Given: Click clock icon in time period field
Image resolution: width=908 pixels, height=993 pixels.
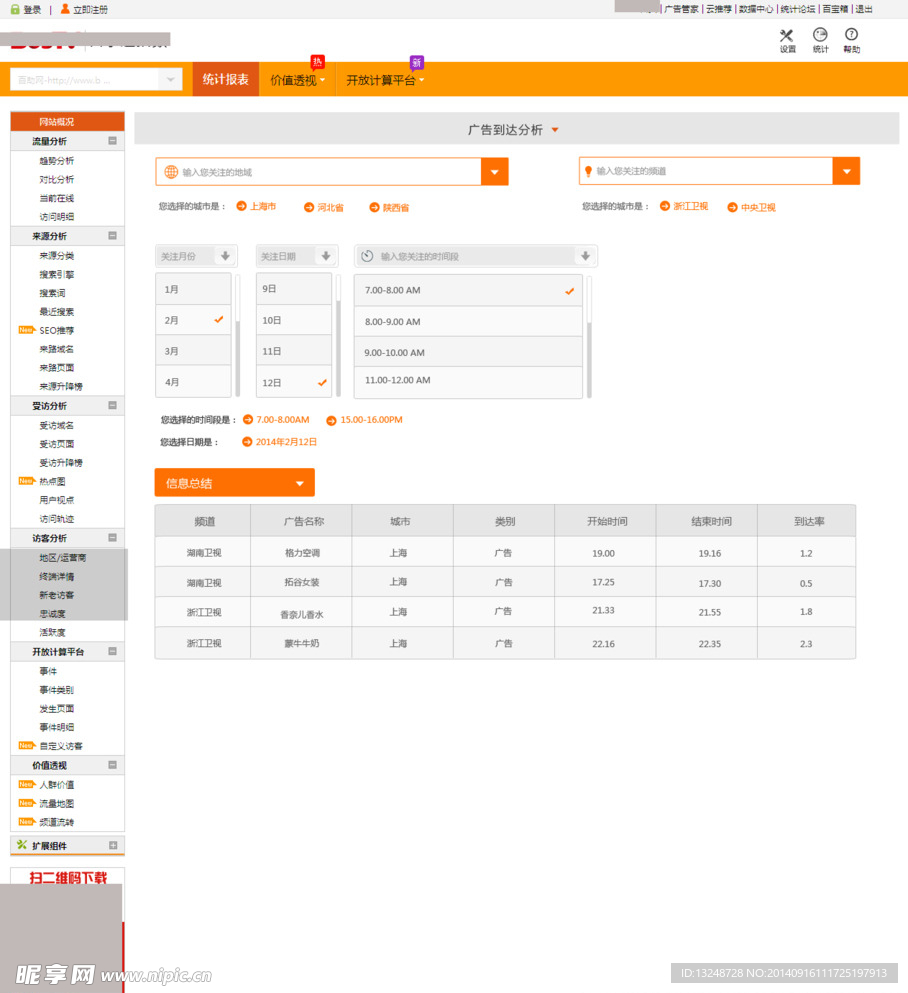Looking at the screenshot, I should point(367,257).
